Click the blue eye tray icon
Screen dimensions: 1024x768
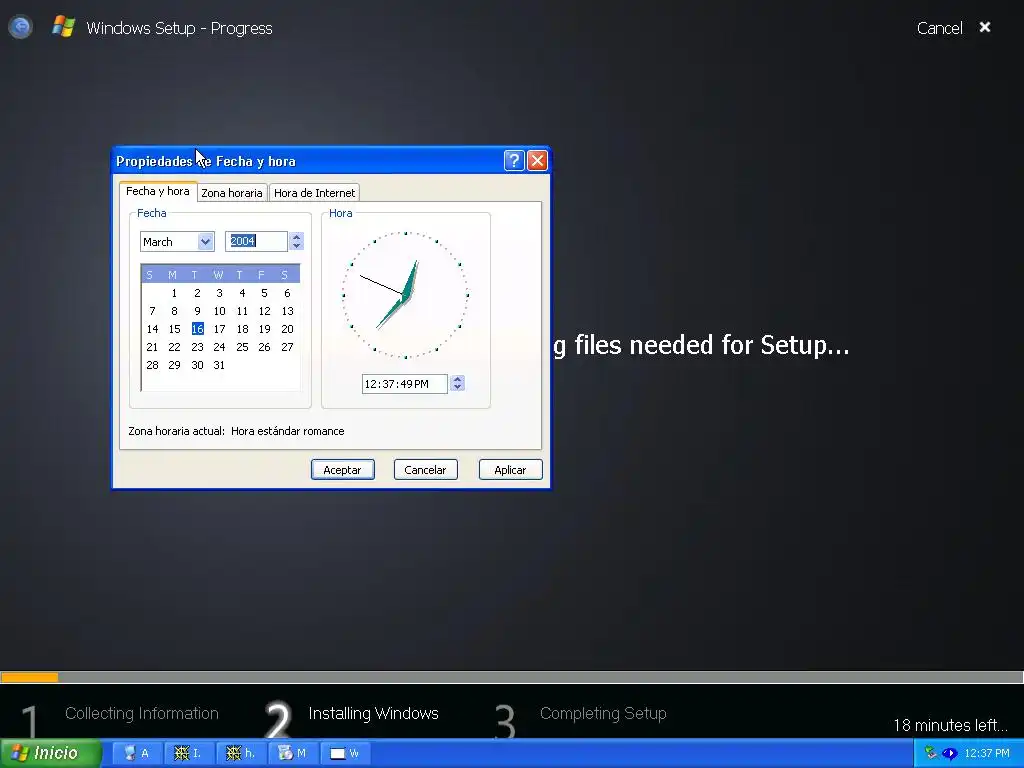pyautogui.click(x=949, y=754)
